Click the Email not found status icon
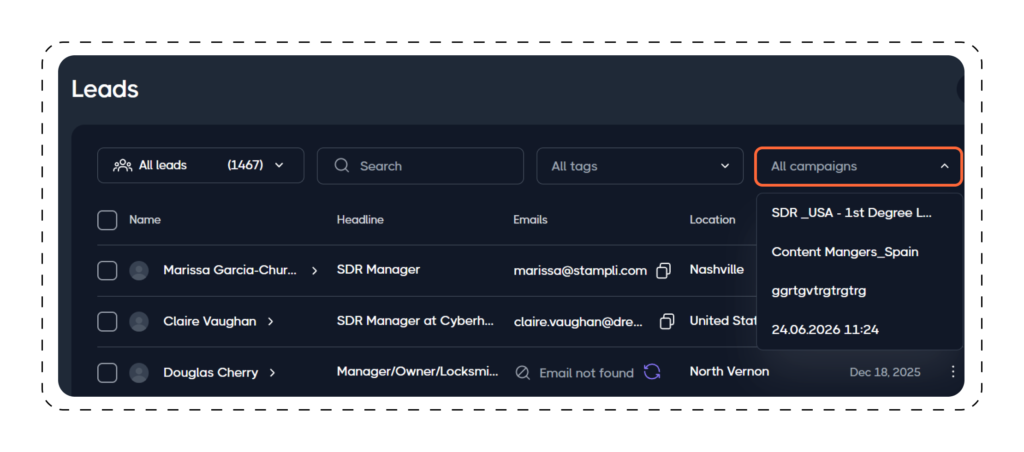The width and height of the screenshot is (1024, 452). pyautogui.click(x=522, y=373)
